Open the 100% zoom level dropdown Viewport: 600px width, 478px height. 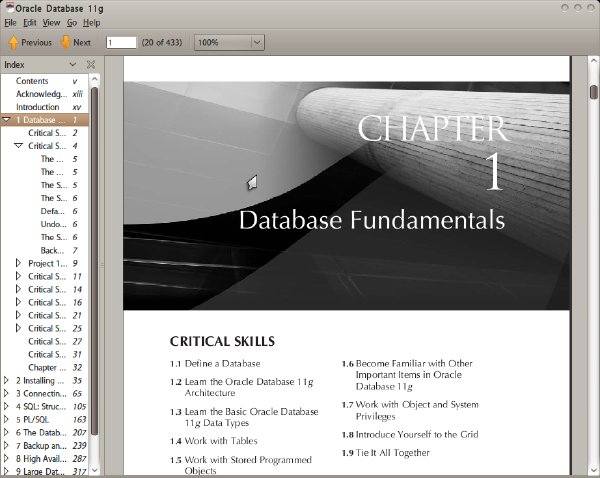229,42
